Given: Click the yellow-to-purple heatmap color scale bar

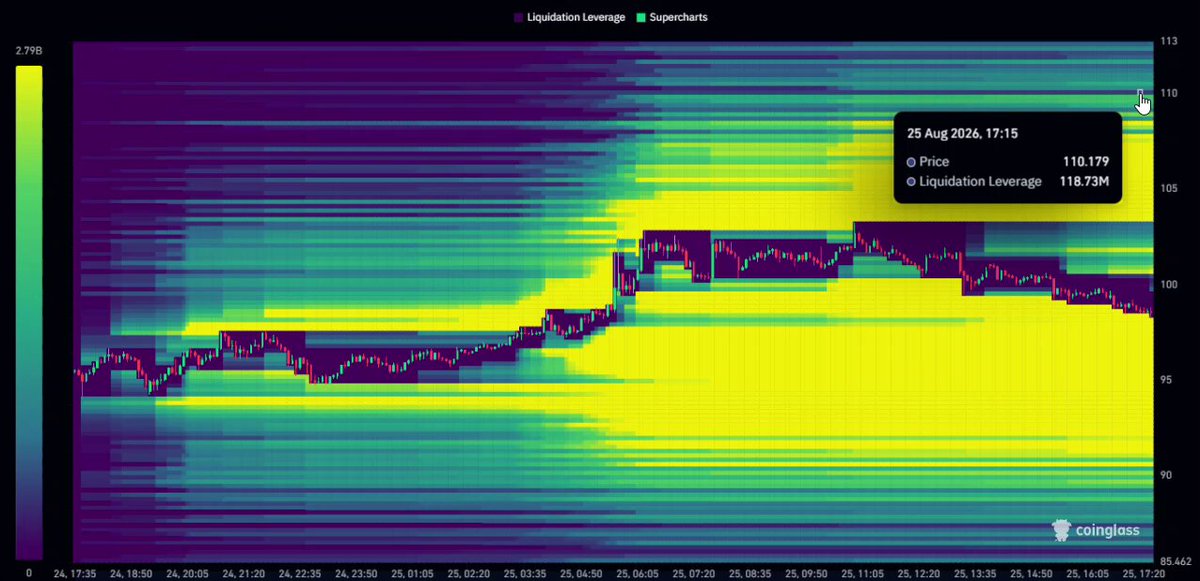Looking at the screenshot, I should [x=29, y=313].
